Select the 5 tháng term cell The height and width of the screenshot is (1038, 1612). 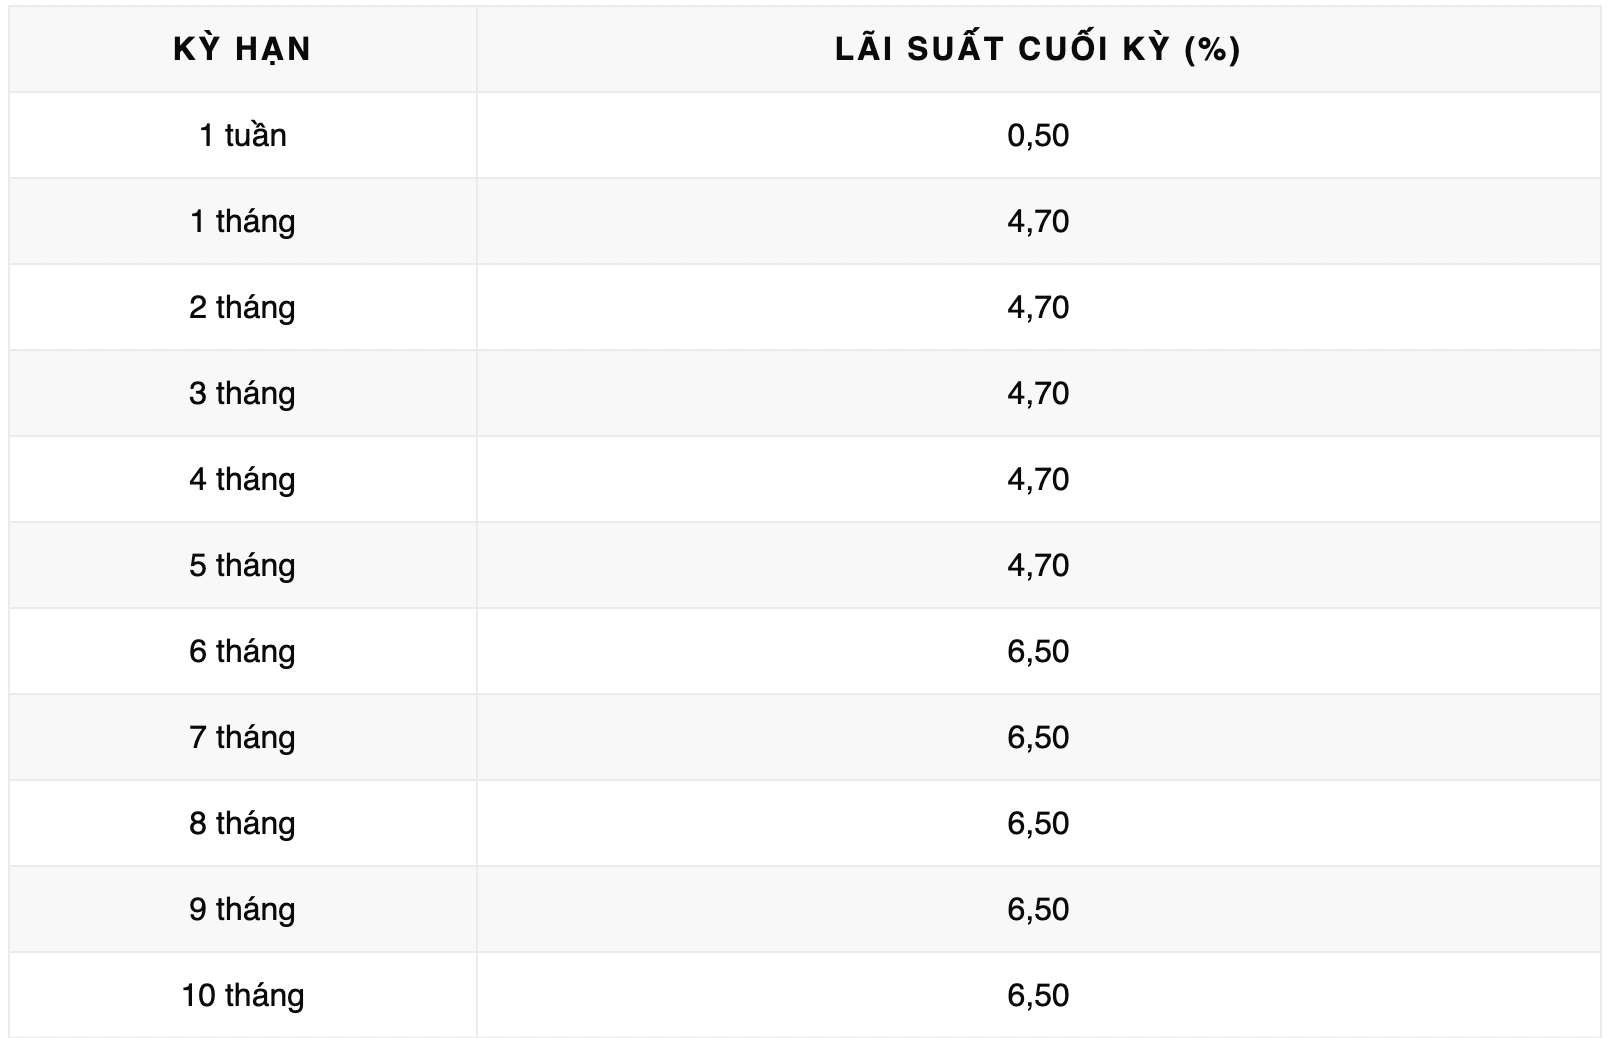point(242,565)
